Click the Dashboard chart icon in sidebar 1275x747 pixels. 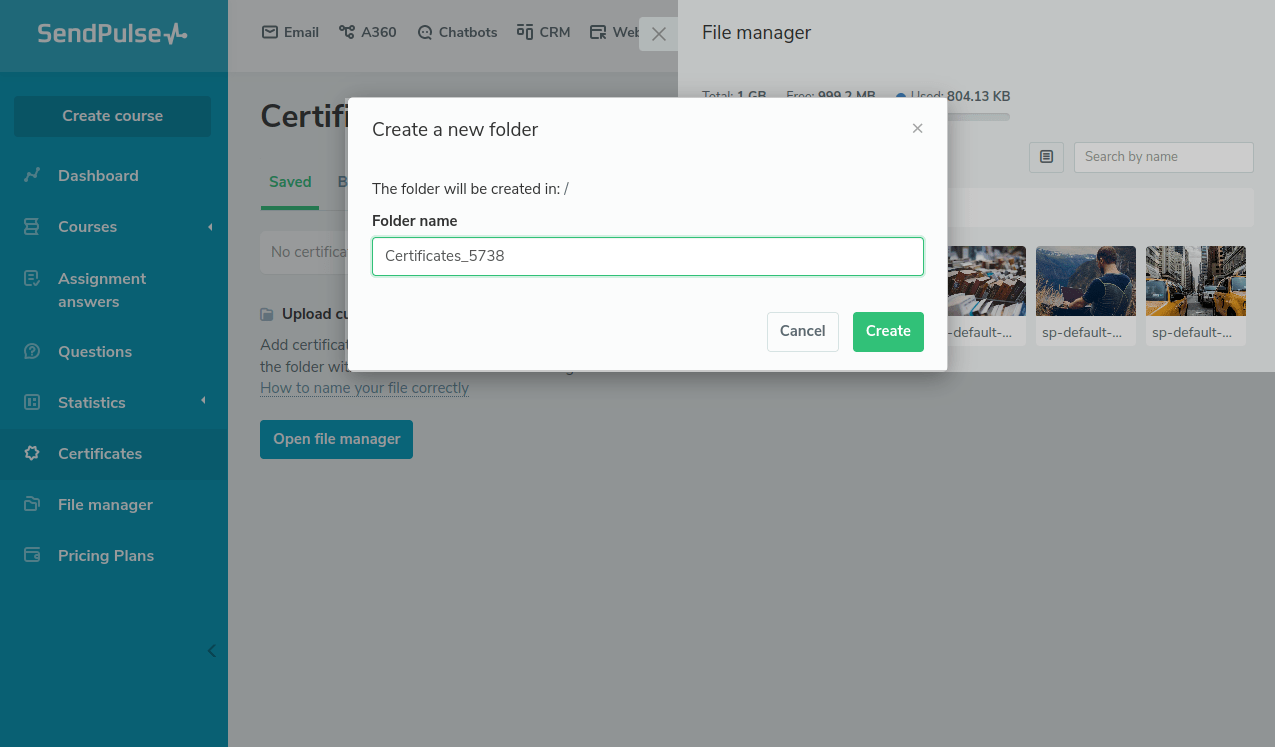(32, 175)
